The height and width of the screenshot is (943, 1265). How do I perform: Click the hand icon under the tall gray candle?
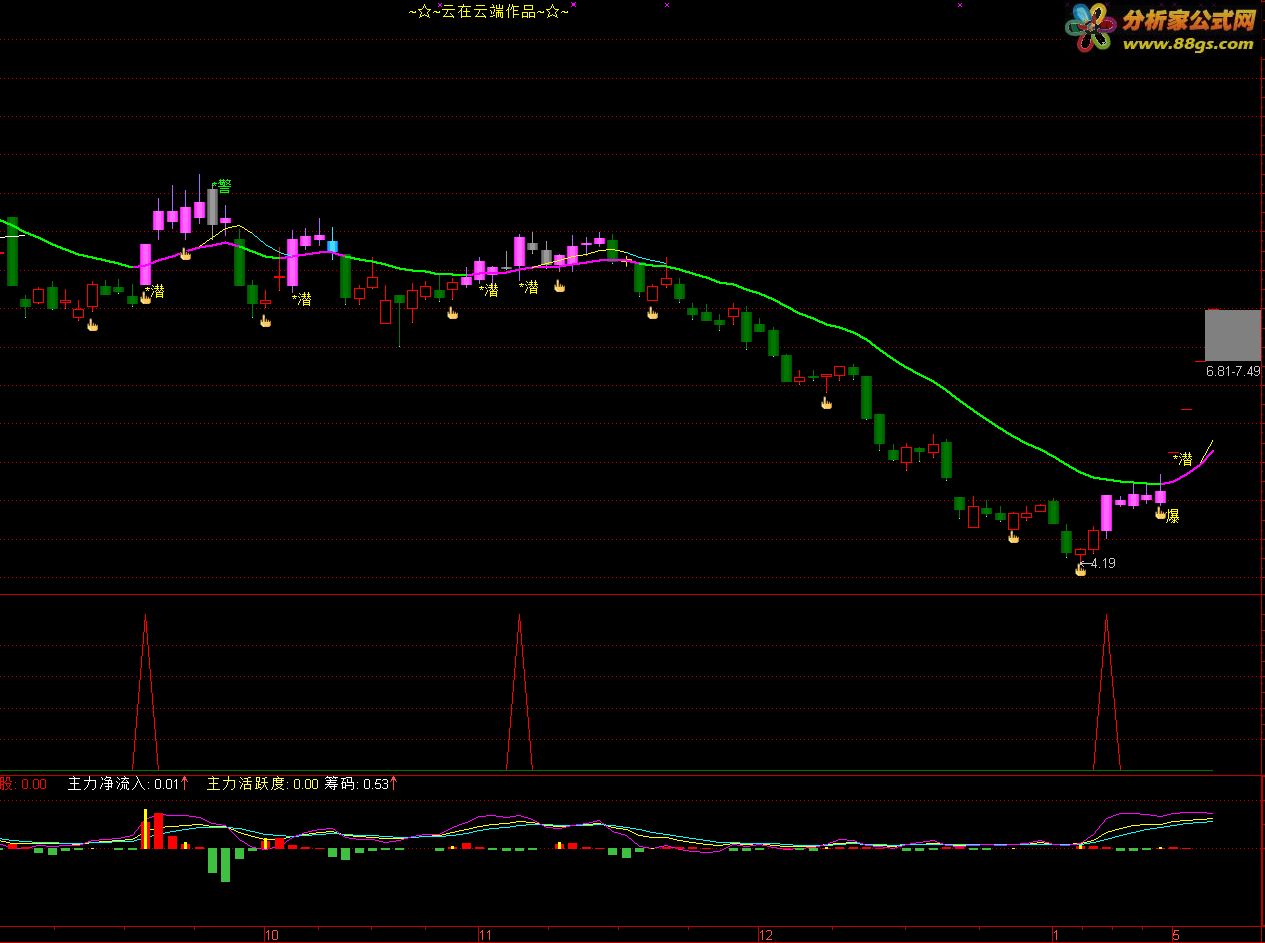pos(185,254)
